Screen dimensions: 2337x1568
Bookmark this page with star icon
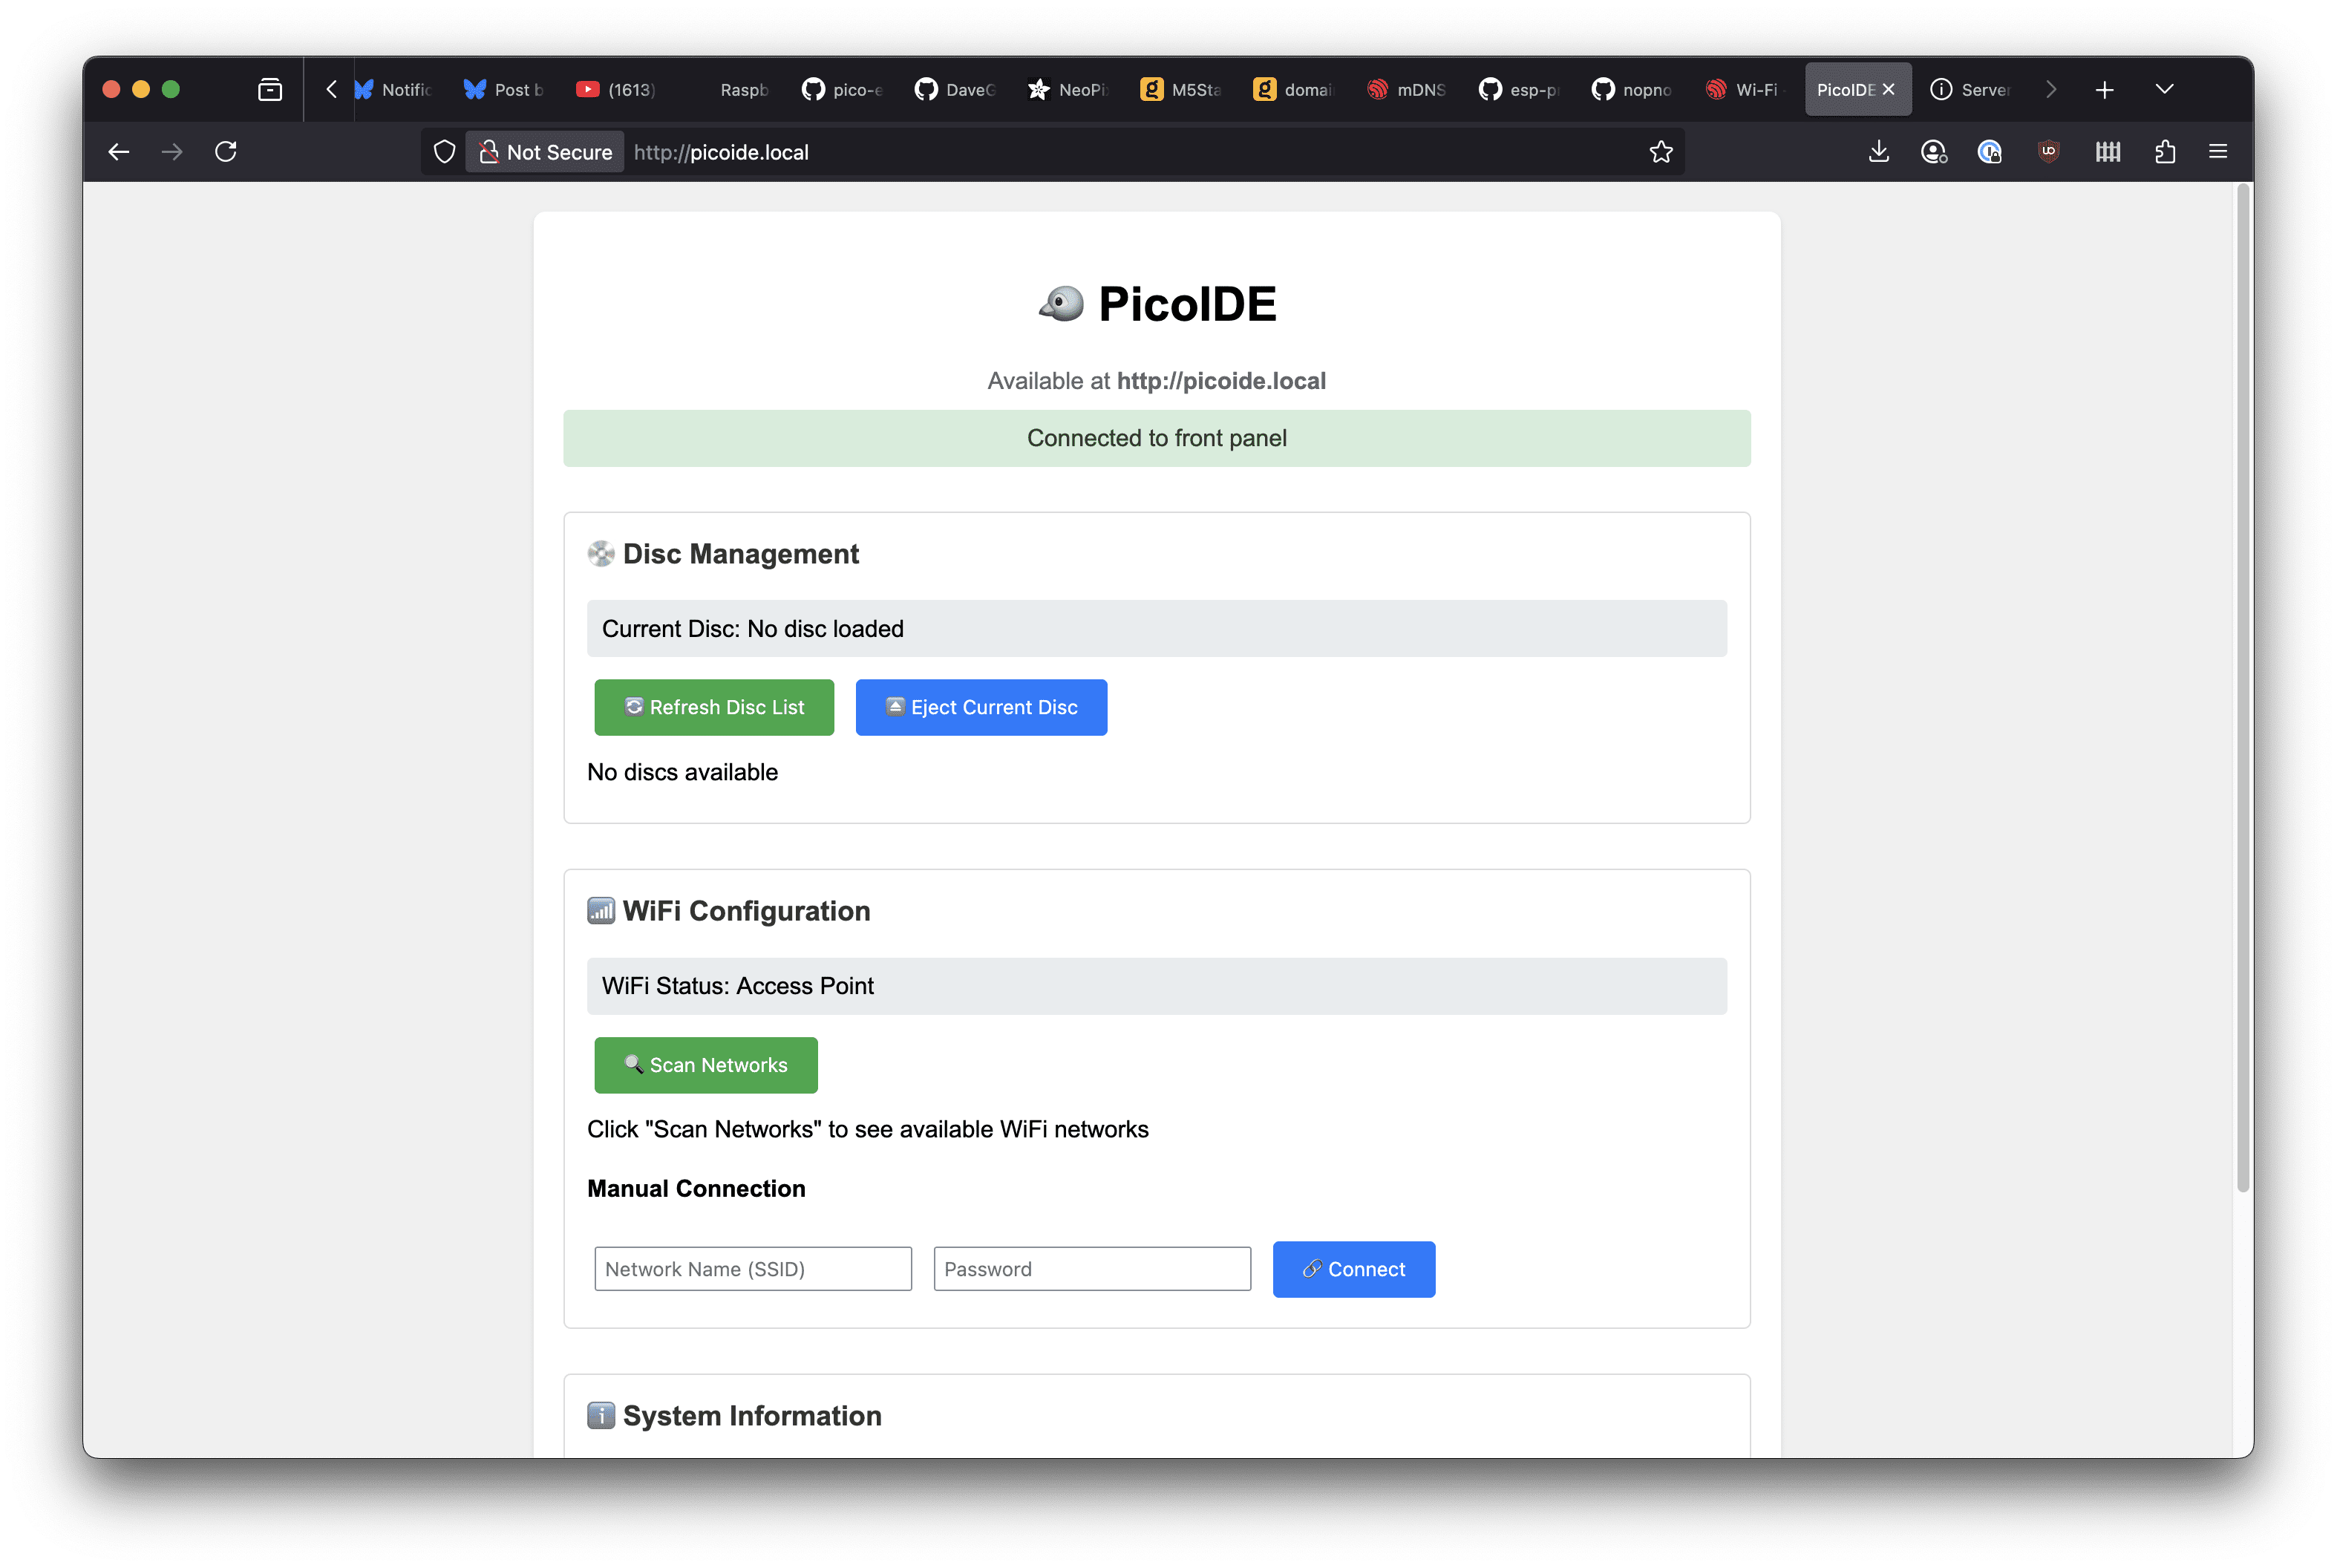[x=1660, y=152]
